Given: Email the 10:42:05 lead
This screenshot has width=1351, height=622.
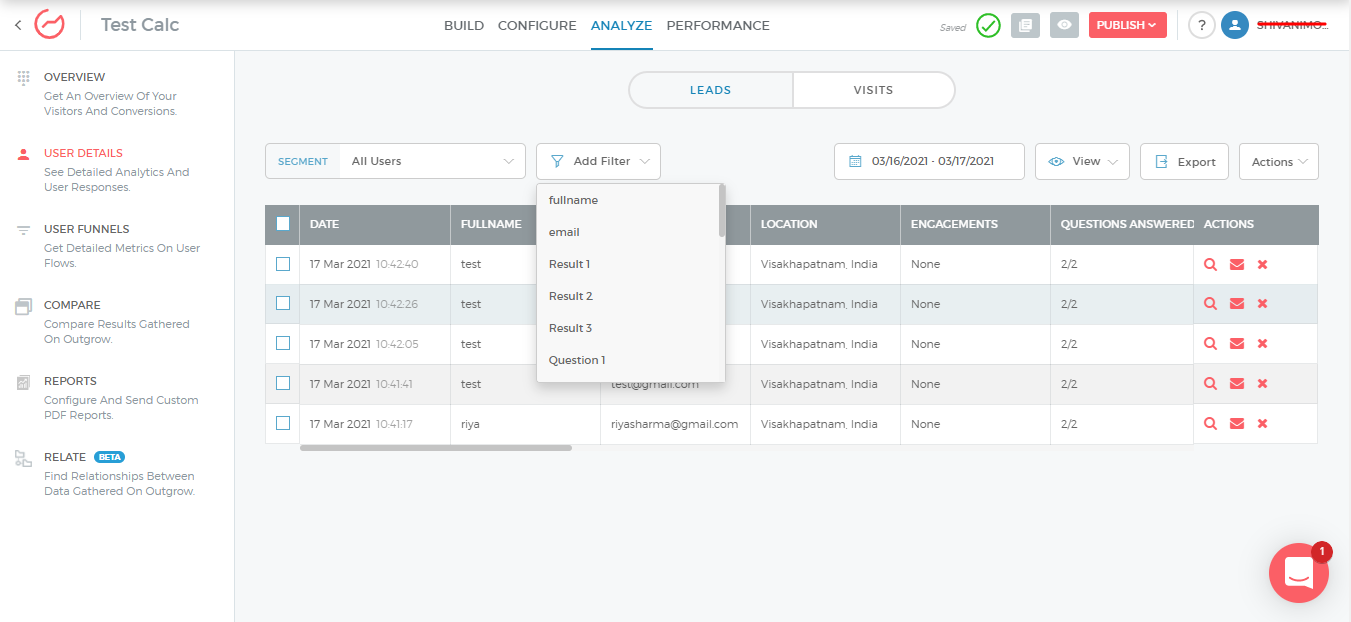Looking at the screenshot, I should pos(1237,344).
